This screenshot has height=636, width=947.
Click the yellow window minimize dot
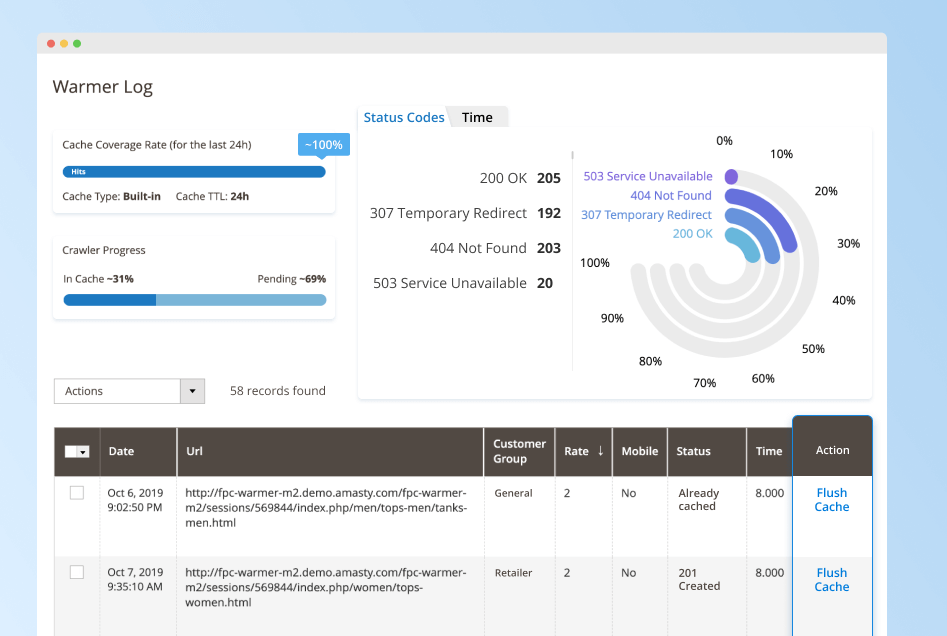[64, 44]
